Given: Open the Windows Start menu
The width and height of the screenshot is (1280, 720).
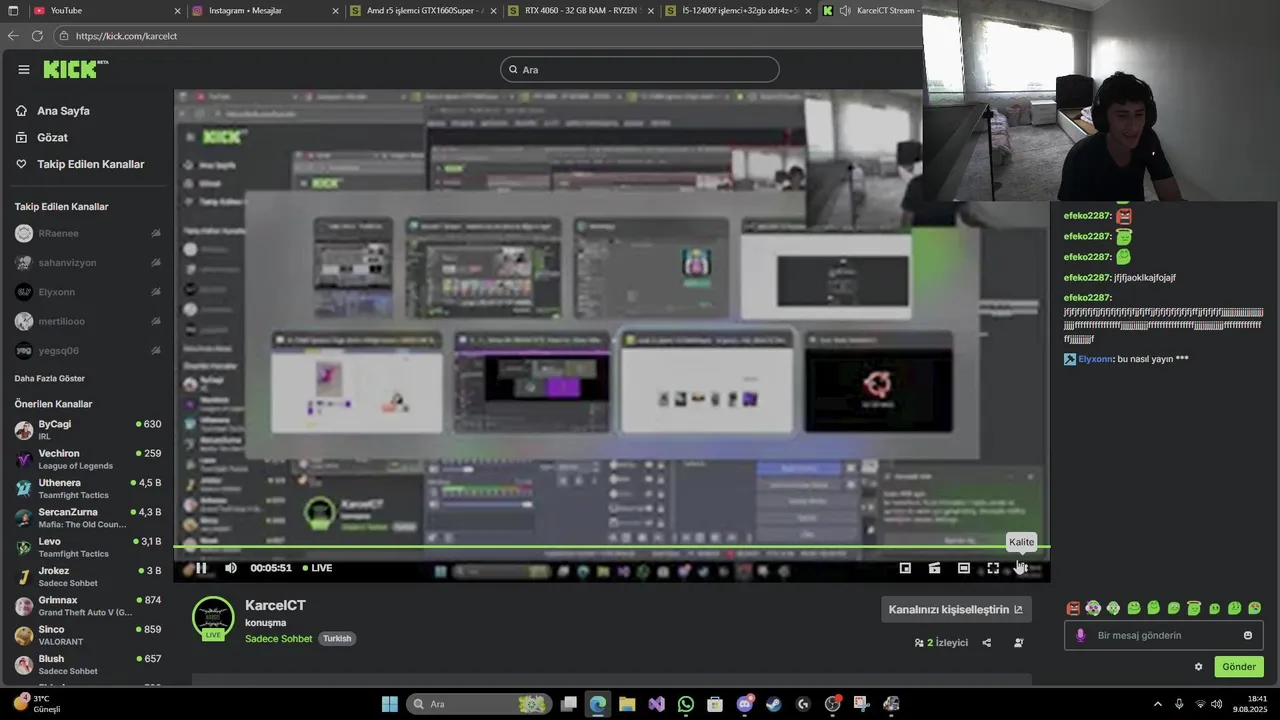Looking at the screenshot, I should [x=390, y=704].
